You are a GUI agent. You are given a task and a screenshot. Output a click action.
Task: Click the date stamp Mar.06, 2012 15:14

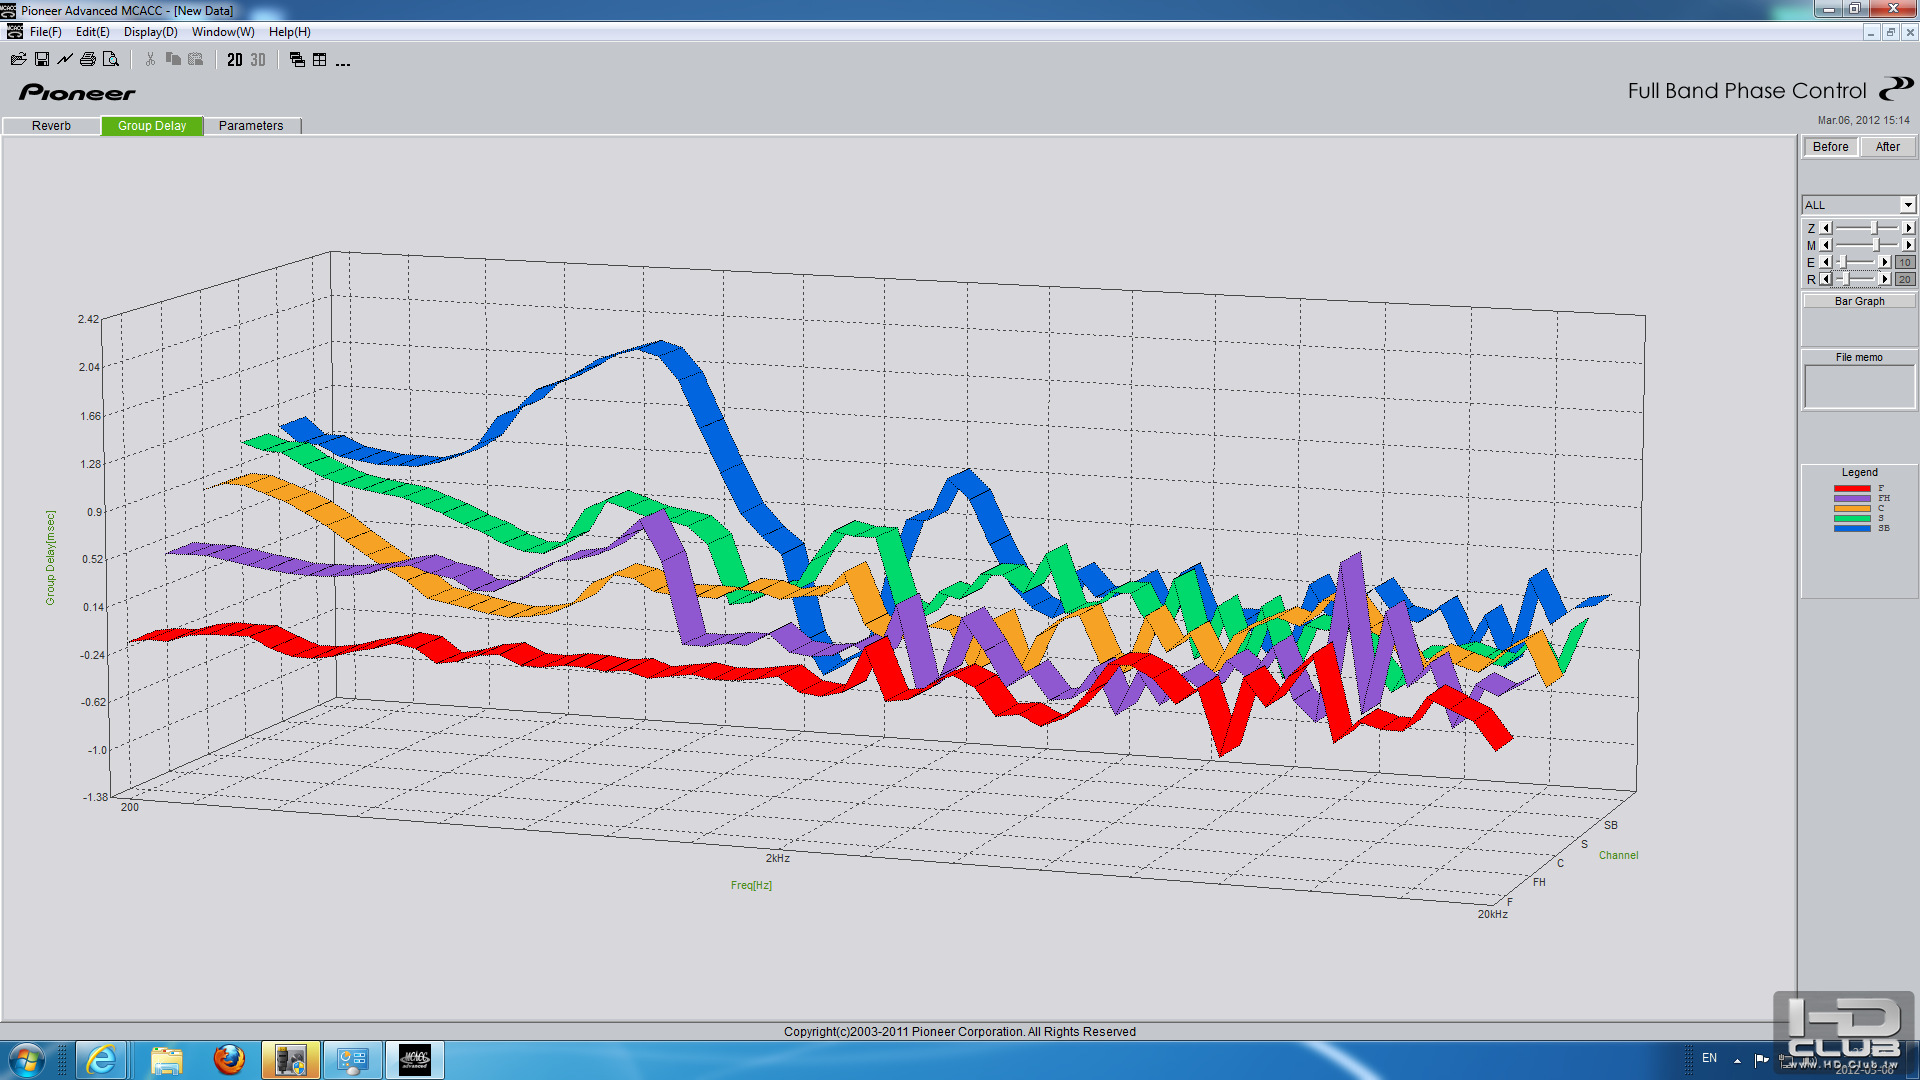(x=1863, y=120)
